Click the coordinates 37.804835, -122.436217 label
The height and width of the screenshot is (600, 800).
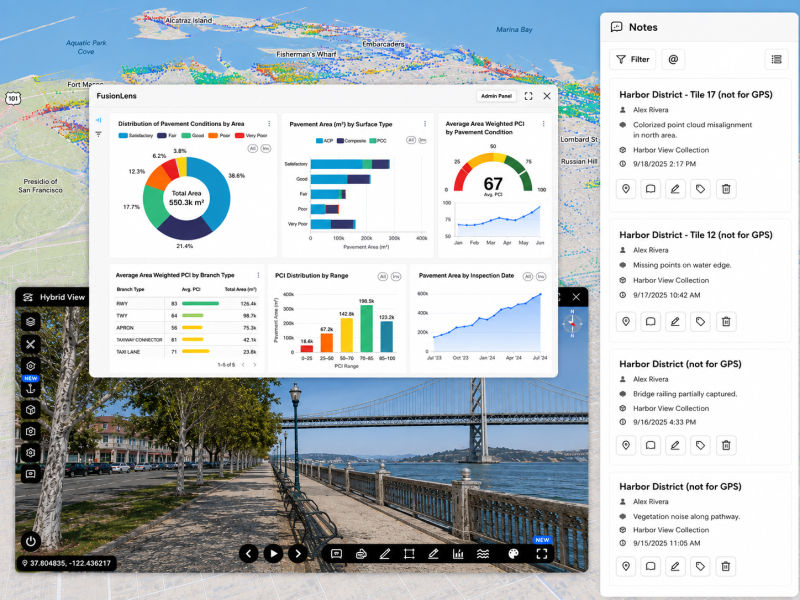coord(66,563)
